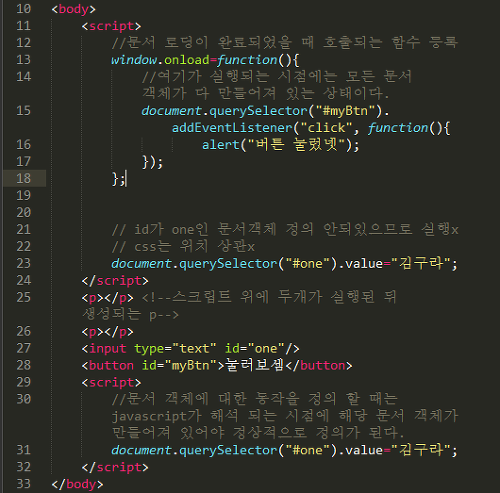Click querySelector on line 23

[228, 264]
